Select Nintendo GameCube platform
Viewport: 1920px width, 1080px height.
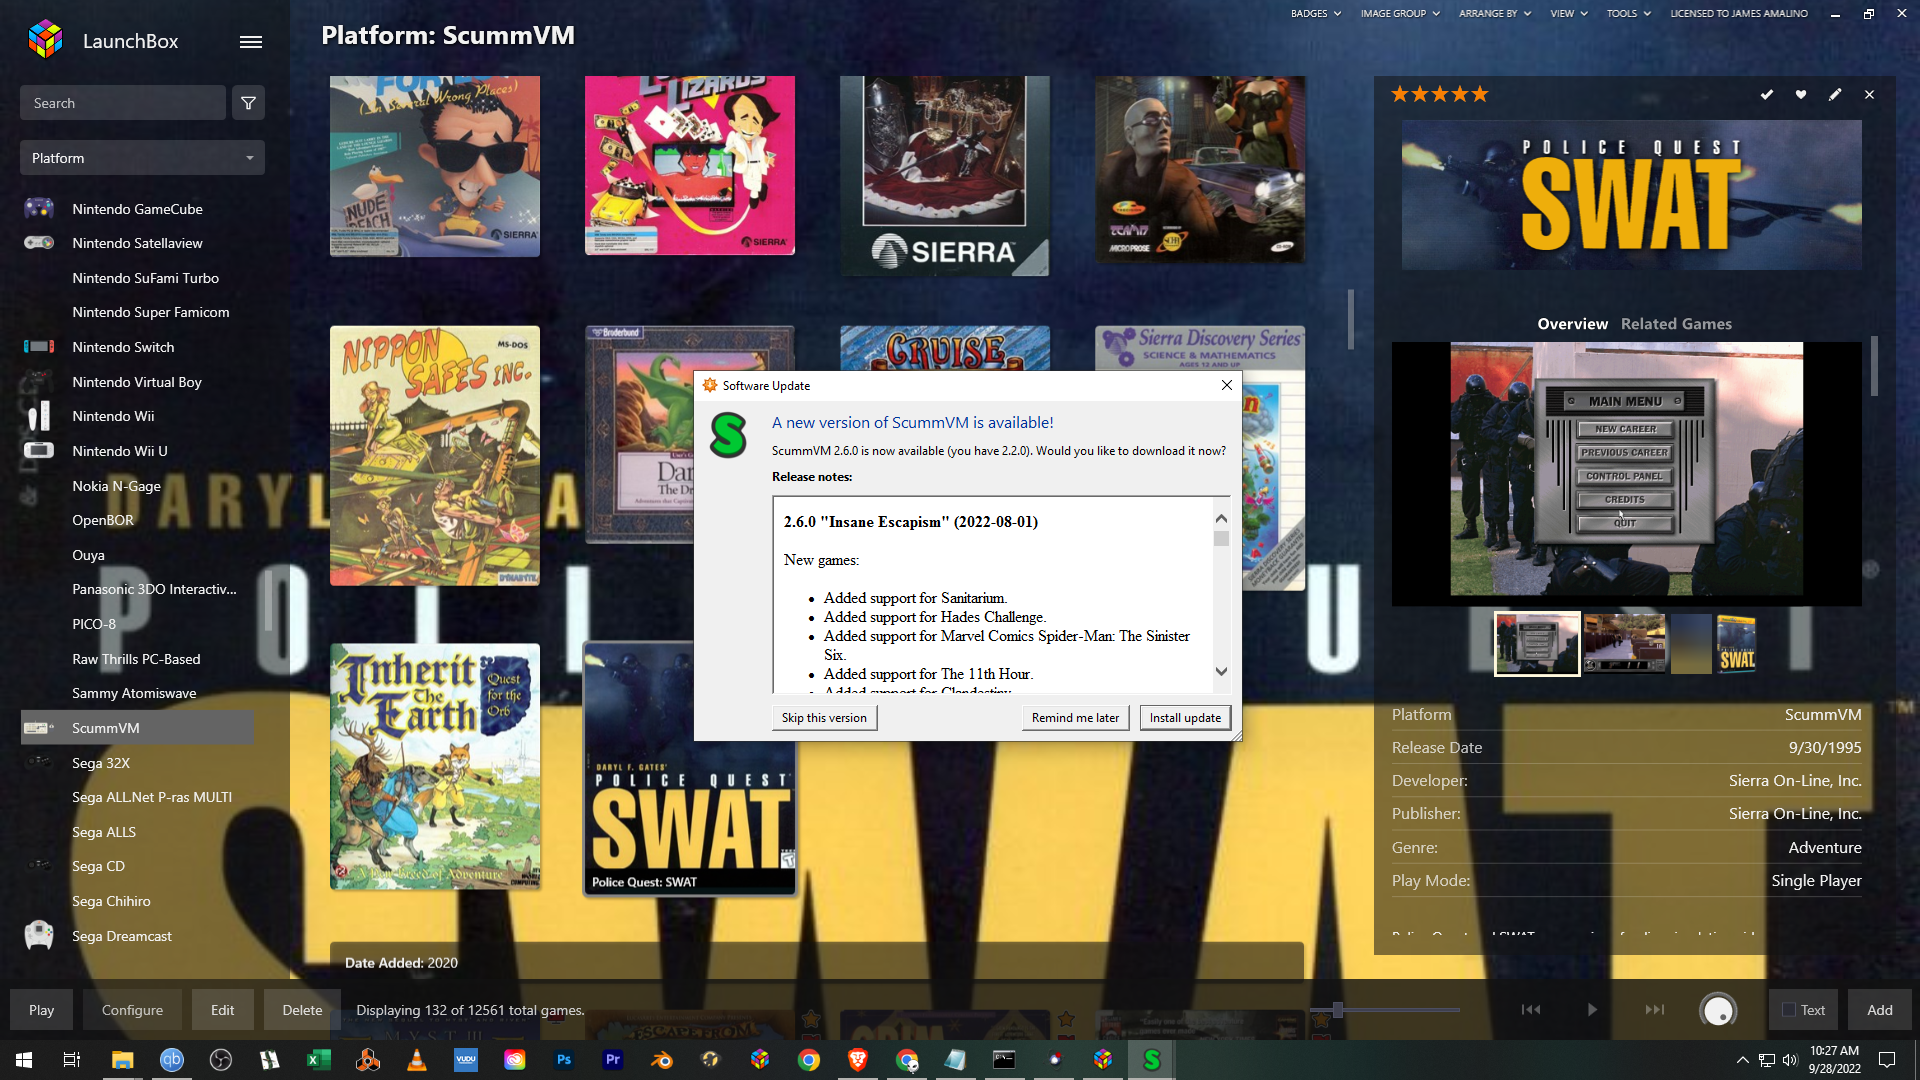coord(137,209)
